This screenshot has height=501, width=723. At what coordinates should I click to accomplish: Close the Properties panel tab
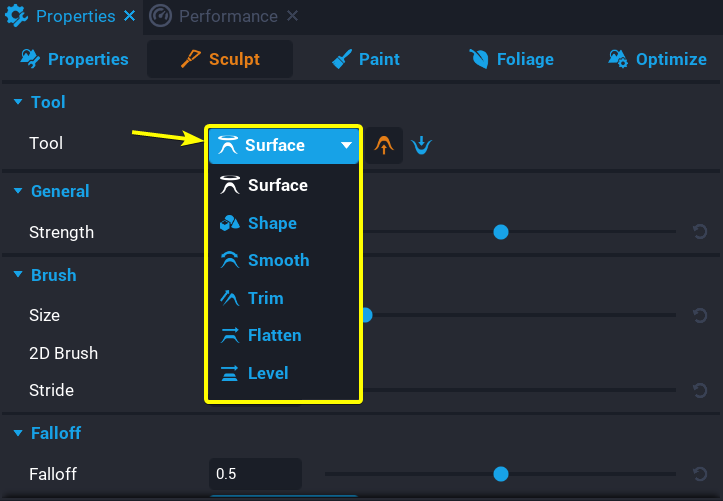click(130, 16)
